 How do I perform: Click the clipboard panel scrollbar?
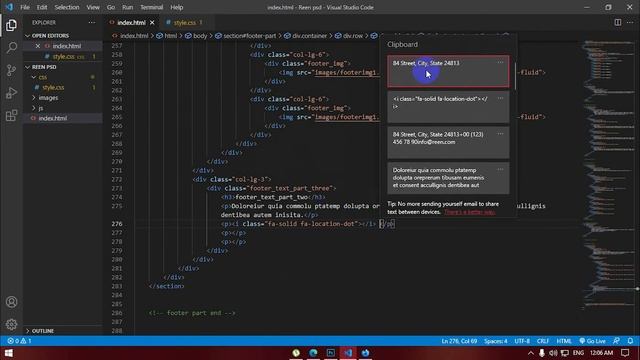pos(515,76)
